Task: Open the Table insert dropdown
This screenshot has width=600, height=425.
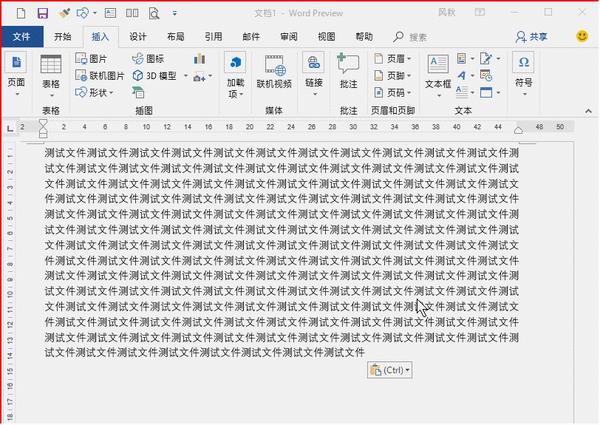Action: point(50,73)
